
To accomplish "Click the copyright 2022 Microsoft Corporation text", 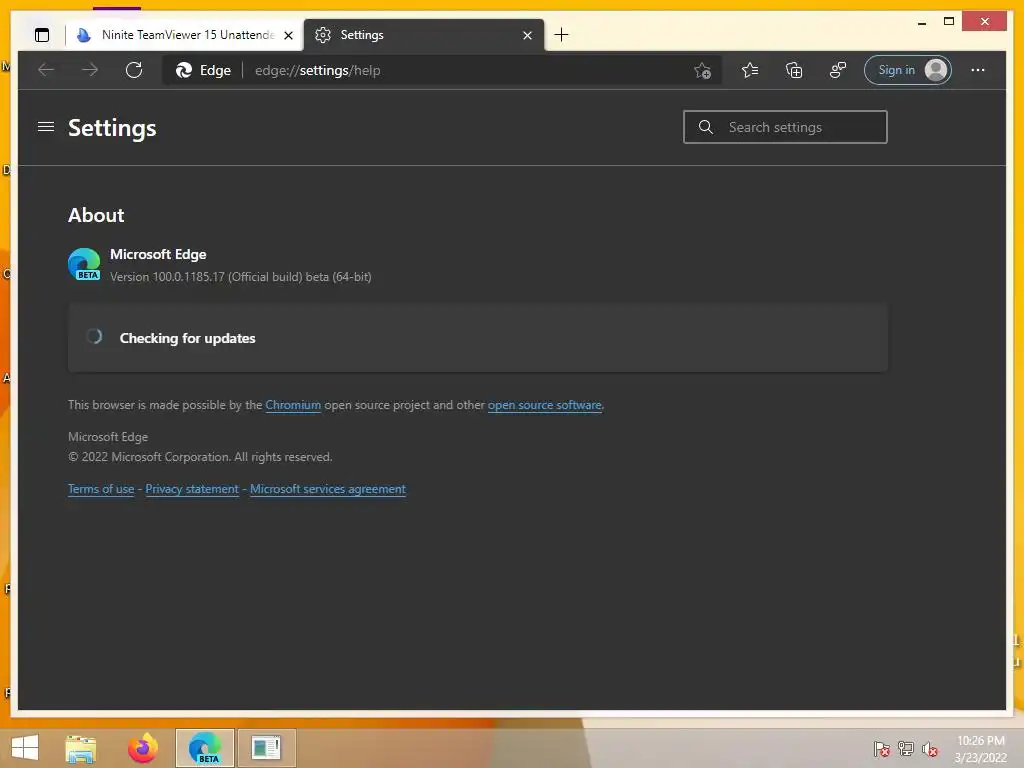I will pos(200,457).
